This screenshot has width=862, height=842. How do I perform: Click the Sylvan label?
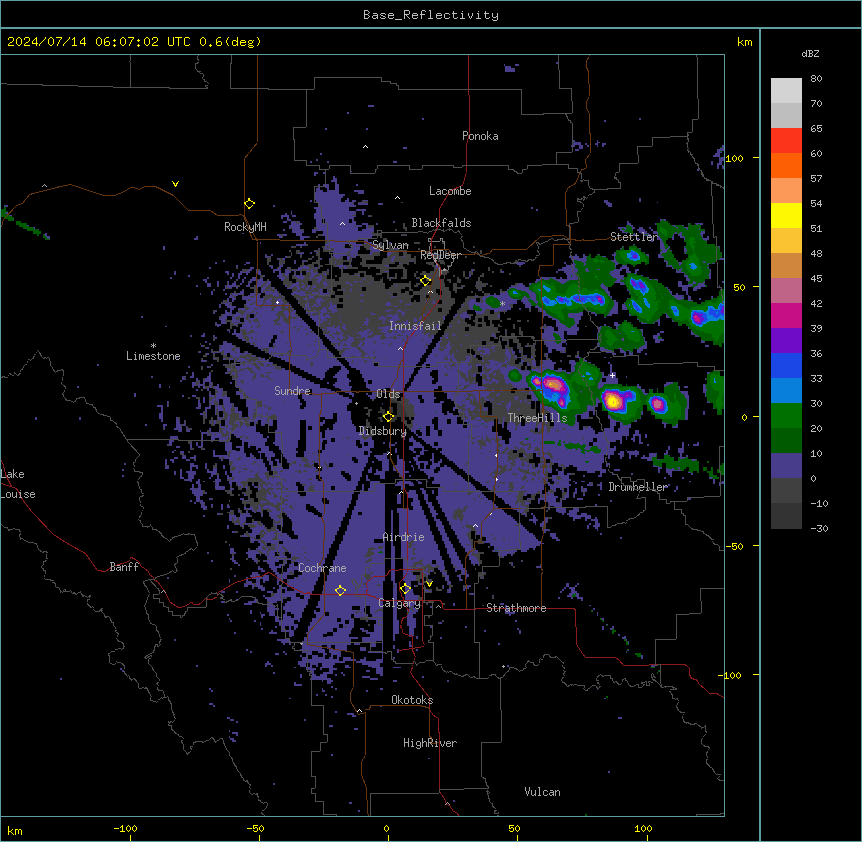(390, 245)
